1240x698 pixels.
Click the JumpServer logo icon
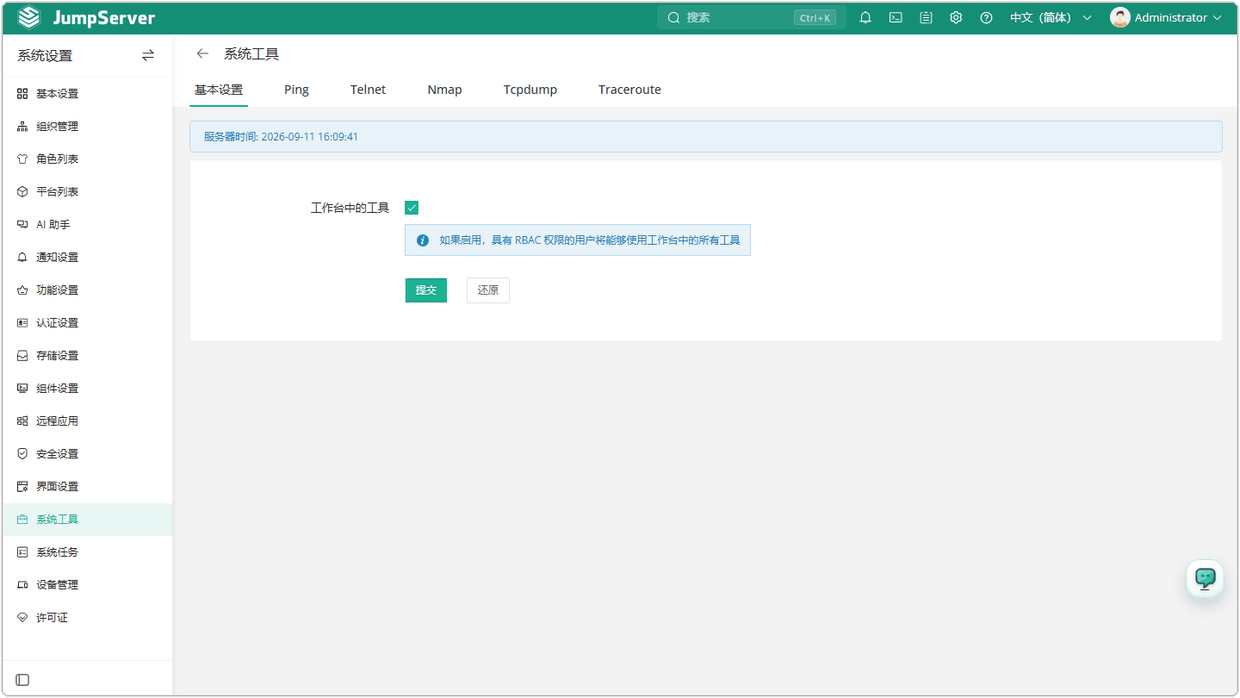point(29,18)
